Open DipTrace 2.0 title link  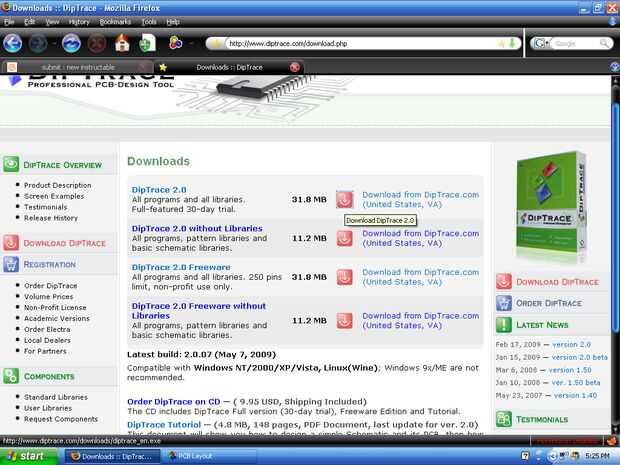pos(159,190)
